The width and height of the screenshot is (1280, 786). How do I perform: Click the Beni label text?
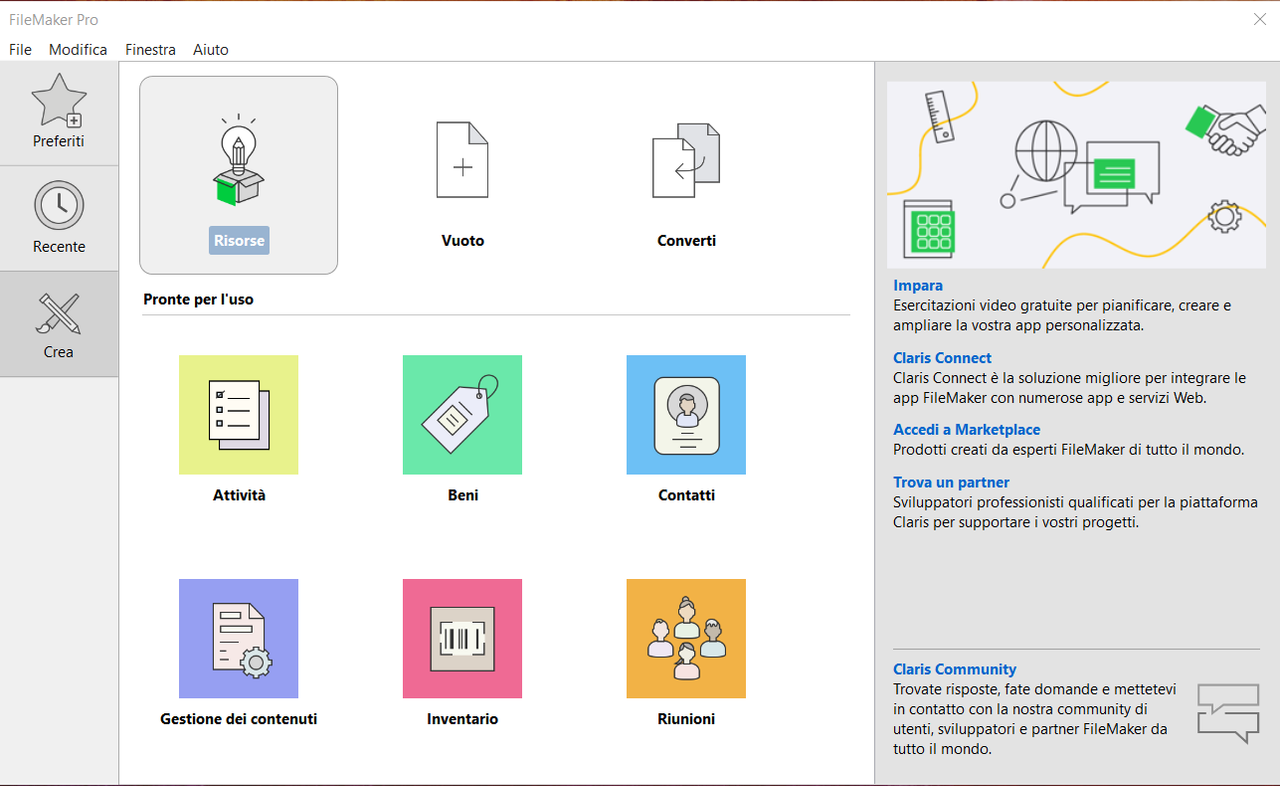point(463,495)
